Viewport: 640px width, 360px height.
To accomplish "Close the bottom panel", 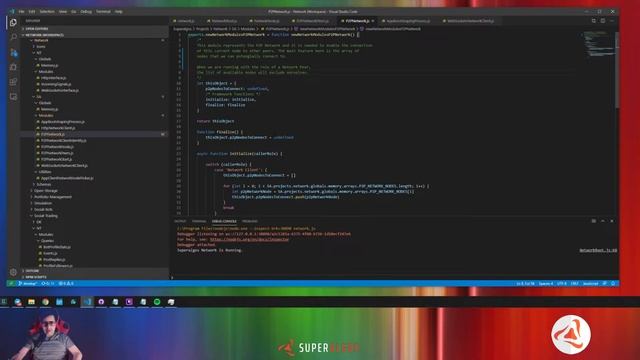I will [612, 221].
